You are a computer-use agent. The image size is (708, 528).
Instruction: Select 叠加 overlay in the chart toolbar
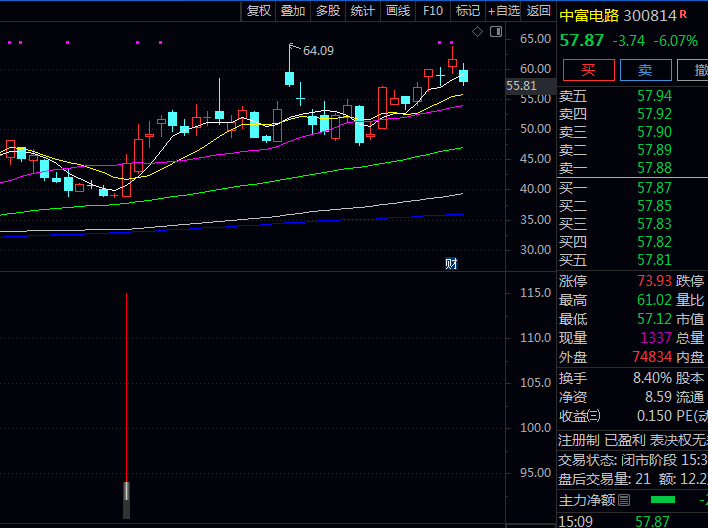(x=293, y=10)
